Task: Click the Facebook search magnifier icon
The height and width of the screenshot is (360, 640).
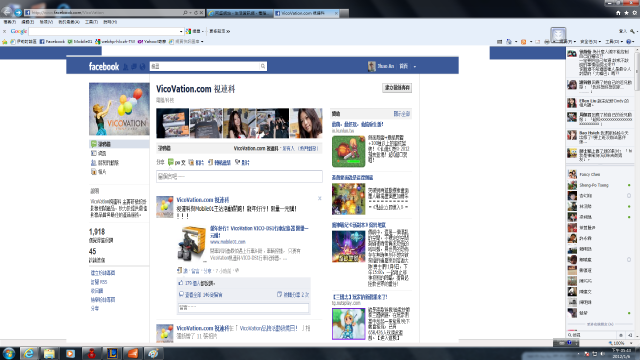Action: [263, 66]
